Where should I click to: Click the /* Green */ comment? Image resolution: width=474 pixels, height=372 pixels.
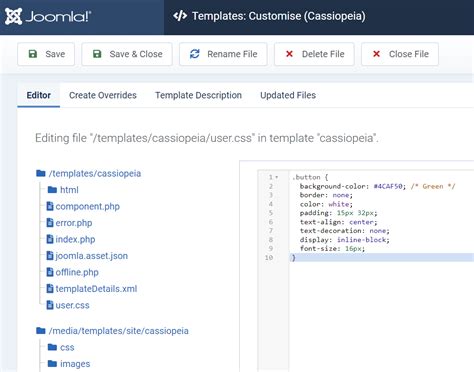[x=433, y=186]
